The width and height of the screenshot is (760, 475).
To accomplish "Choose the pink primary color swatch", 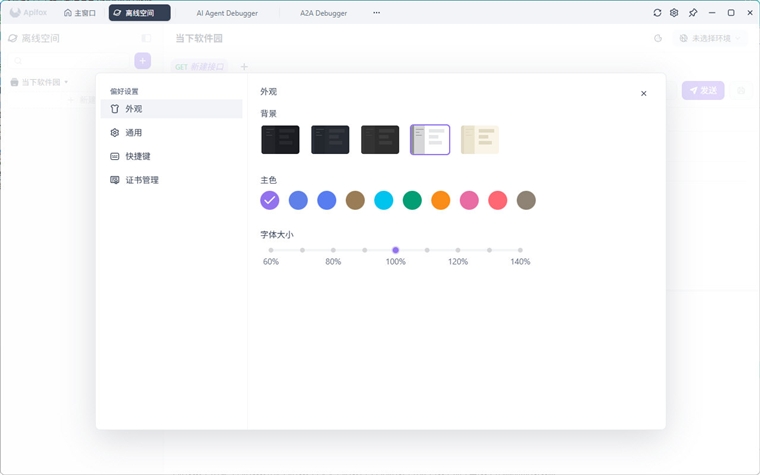I will [x=469, y=200].
